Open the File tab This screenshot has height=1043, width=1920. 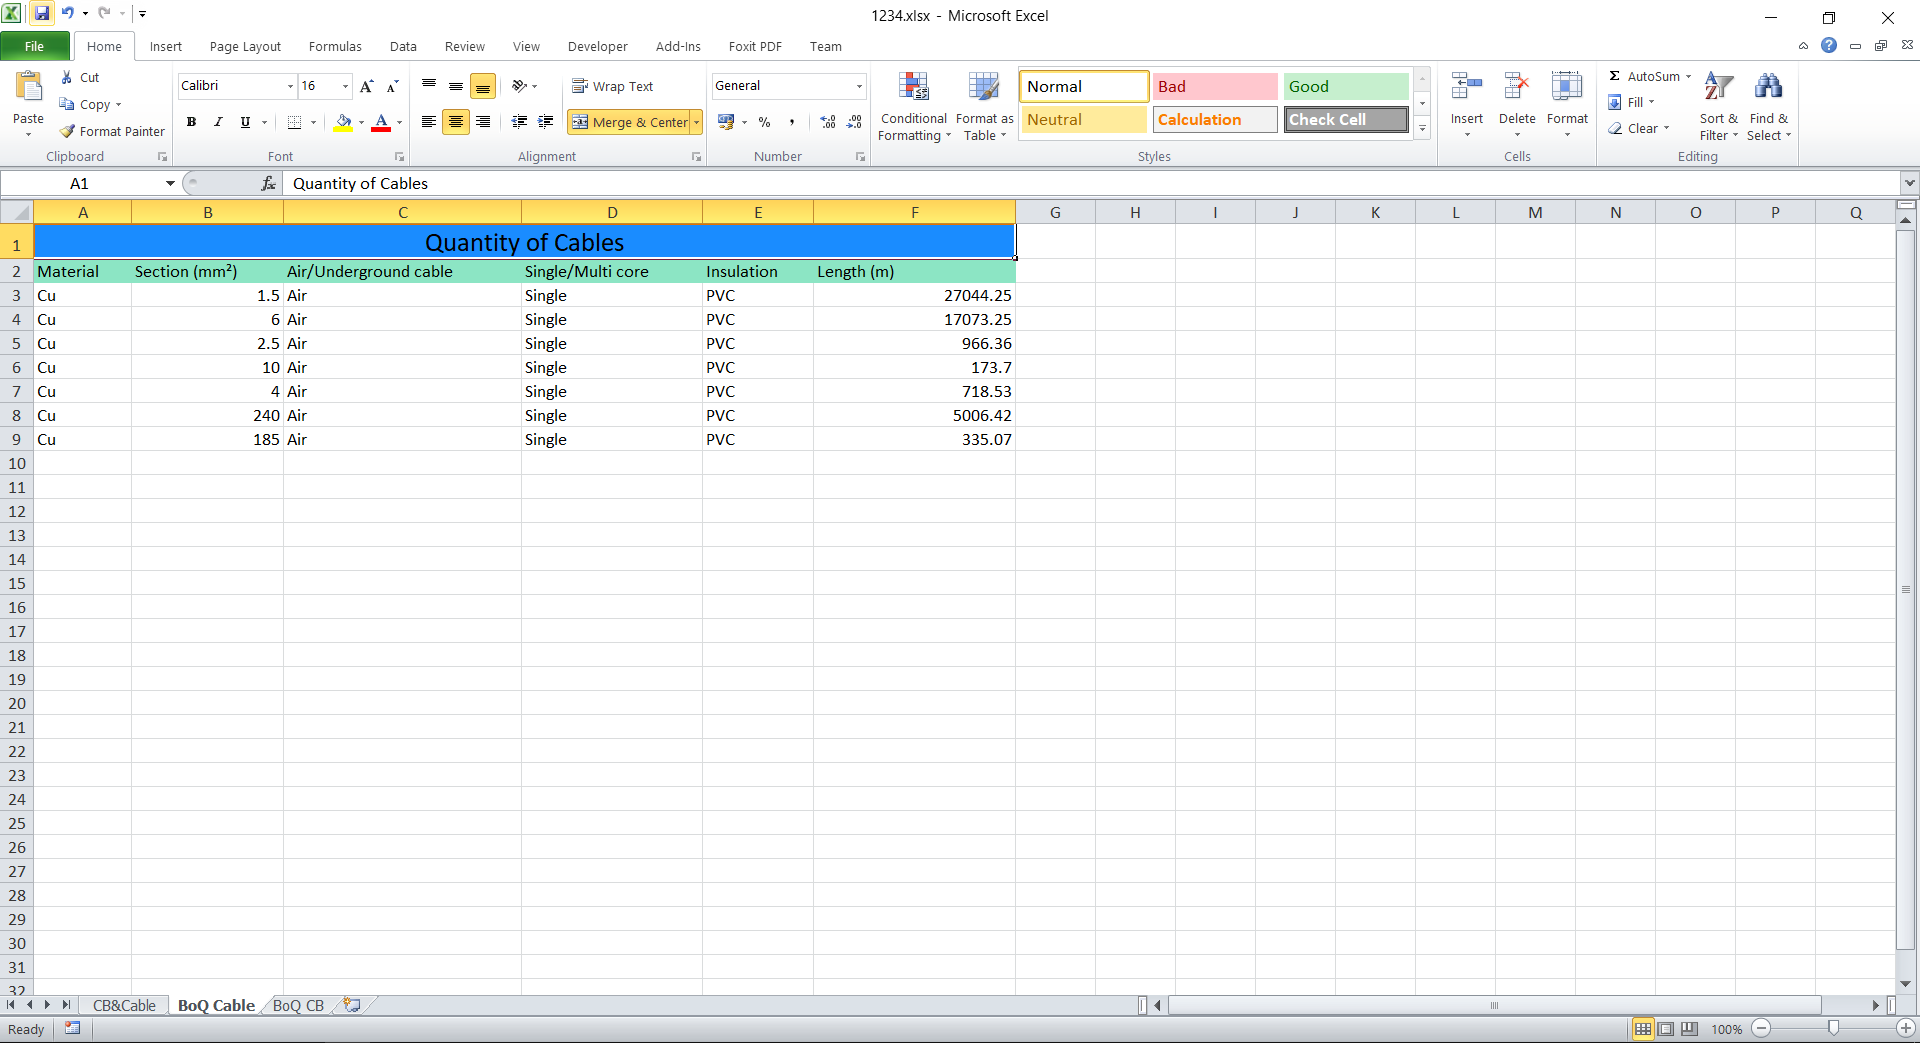(35, 46)
